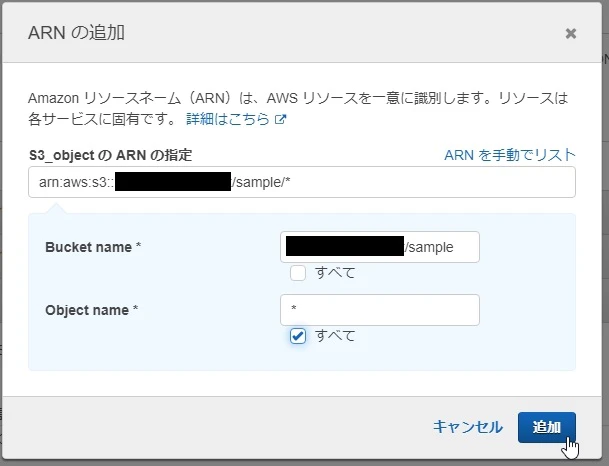The height and width of the screenshot is (466, 609).
Task: Click the Bucket name text field
Action: [380, 247]
